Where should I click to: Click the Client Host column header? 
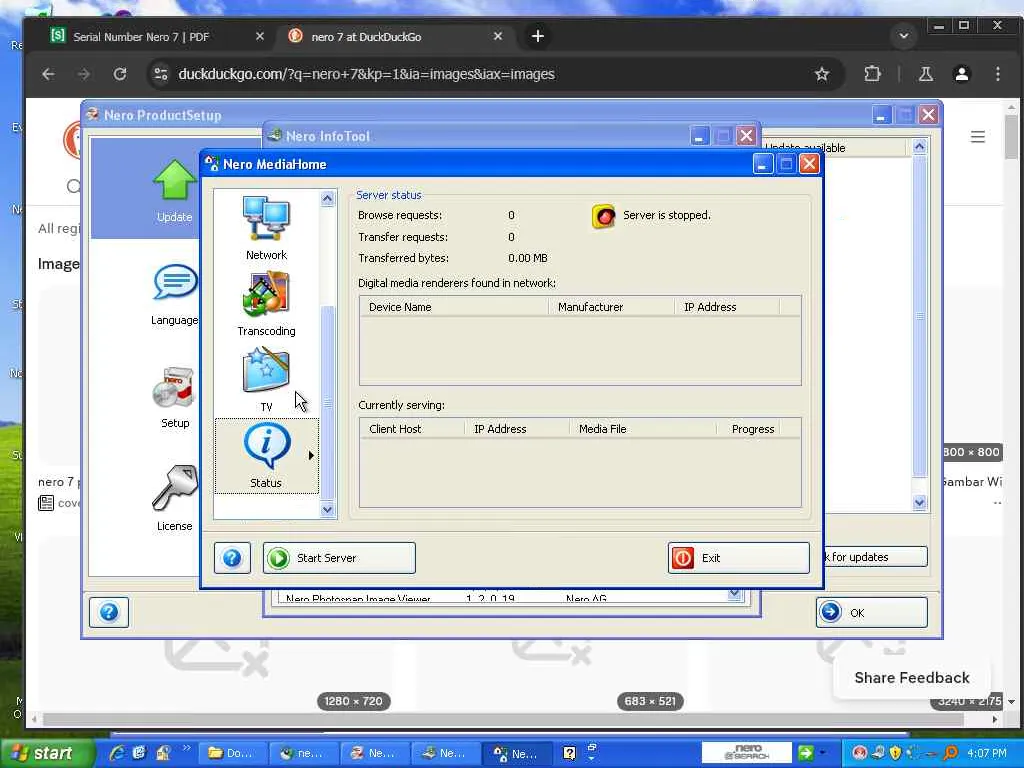coord(412,429)
